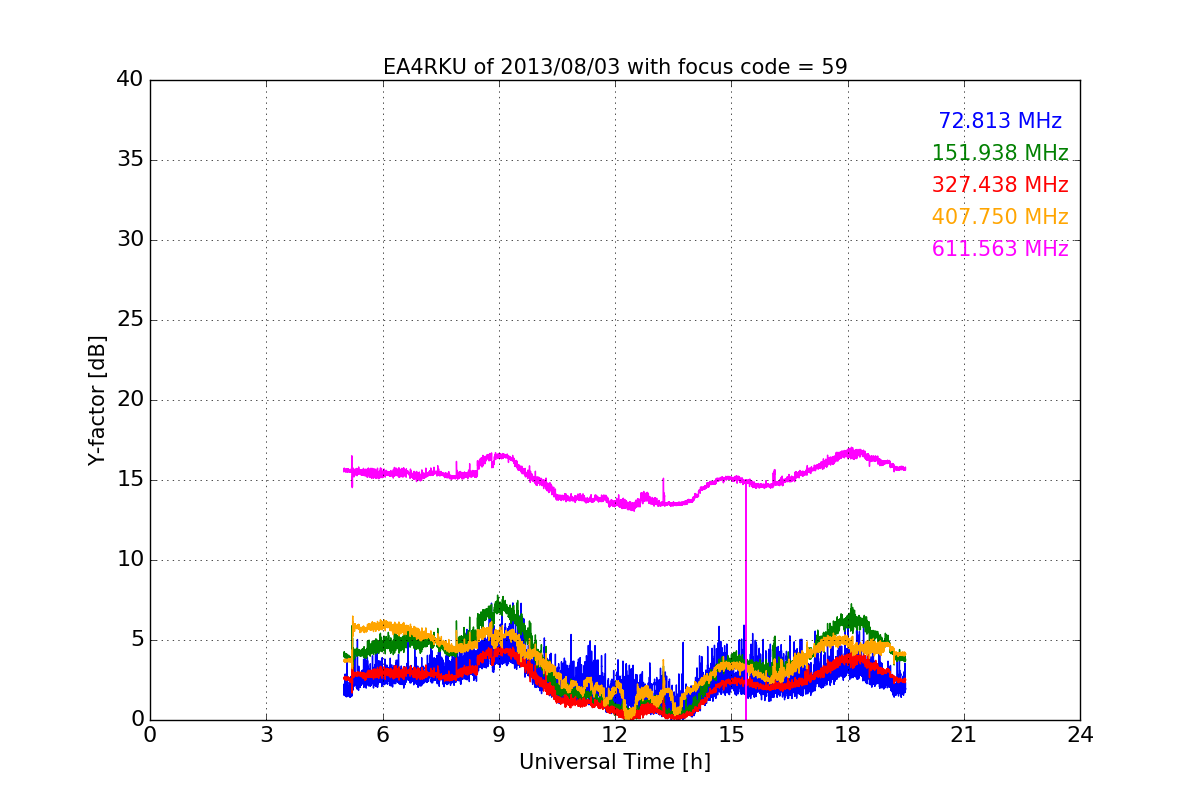Select the green 151.938 MHz legend label
1200x800 pixels.
pyautogui.click(x=1000, y=153)
